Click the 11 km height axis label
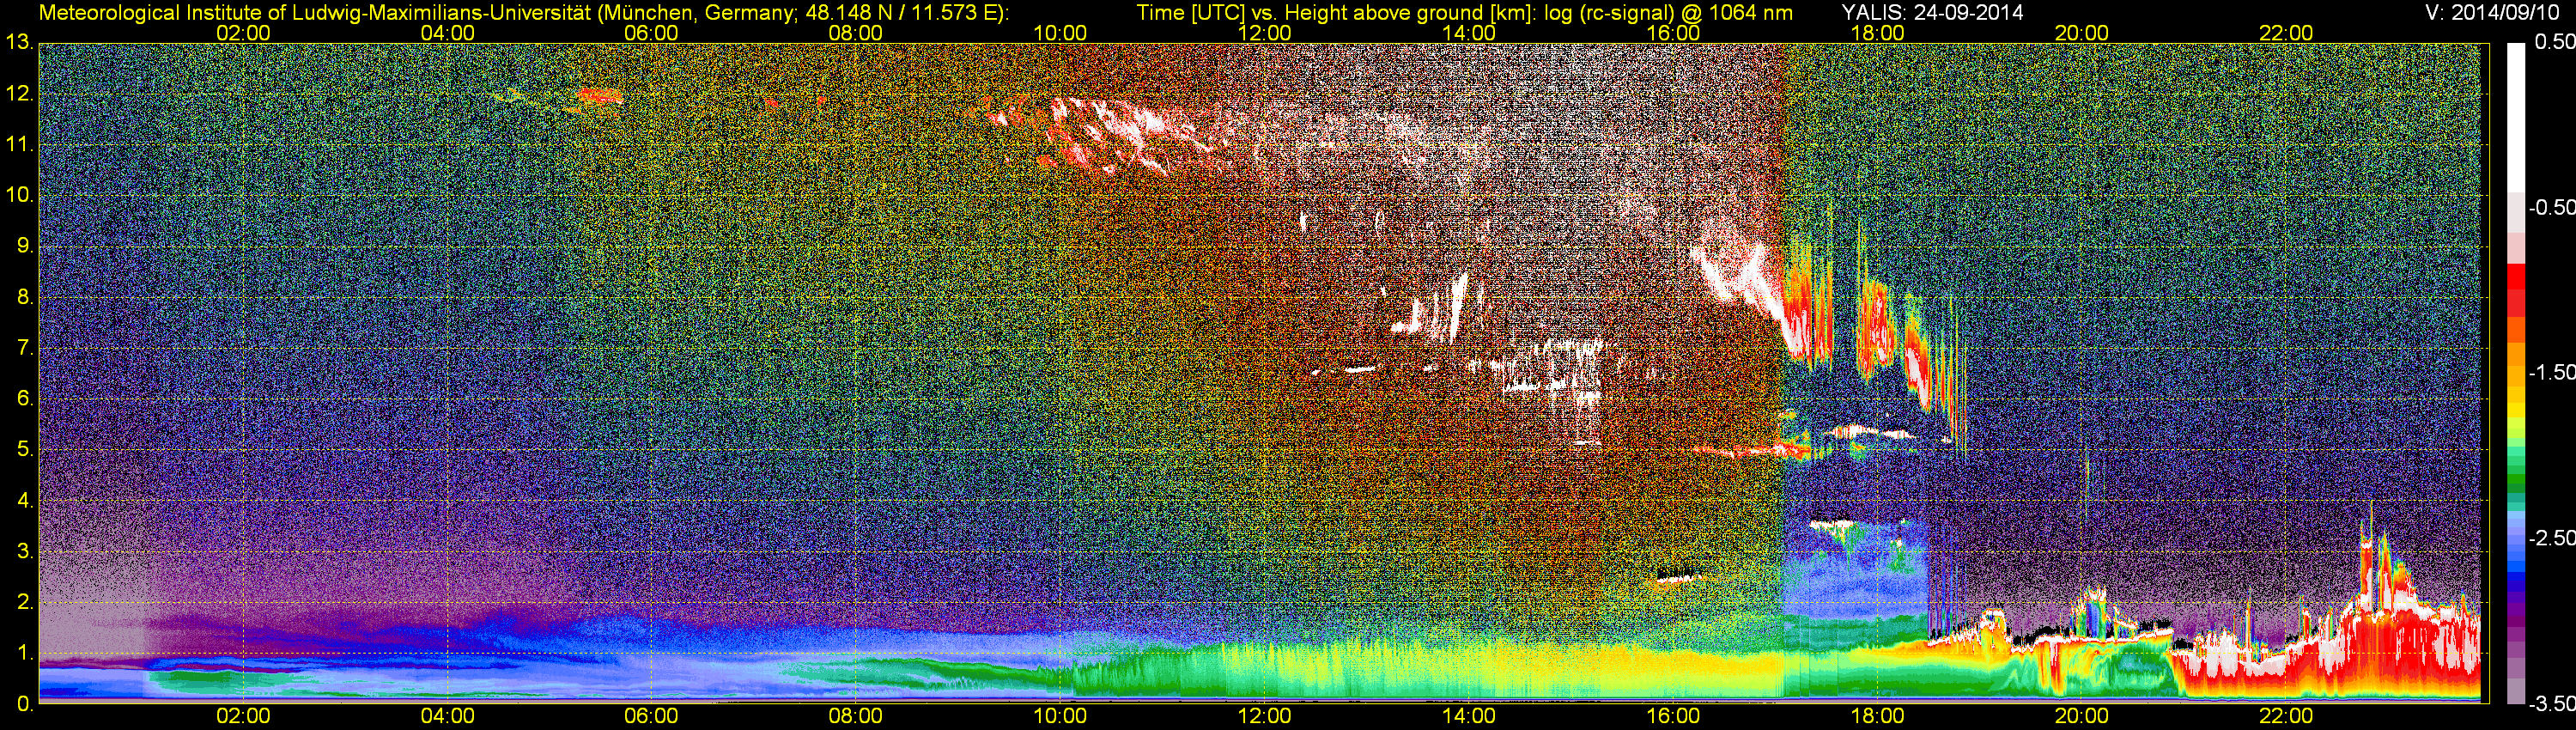The image size is (2576, 730). click(x=19, y=145)
